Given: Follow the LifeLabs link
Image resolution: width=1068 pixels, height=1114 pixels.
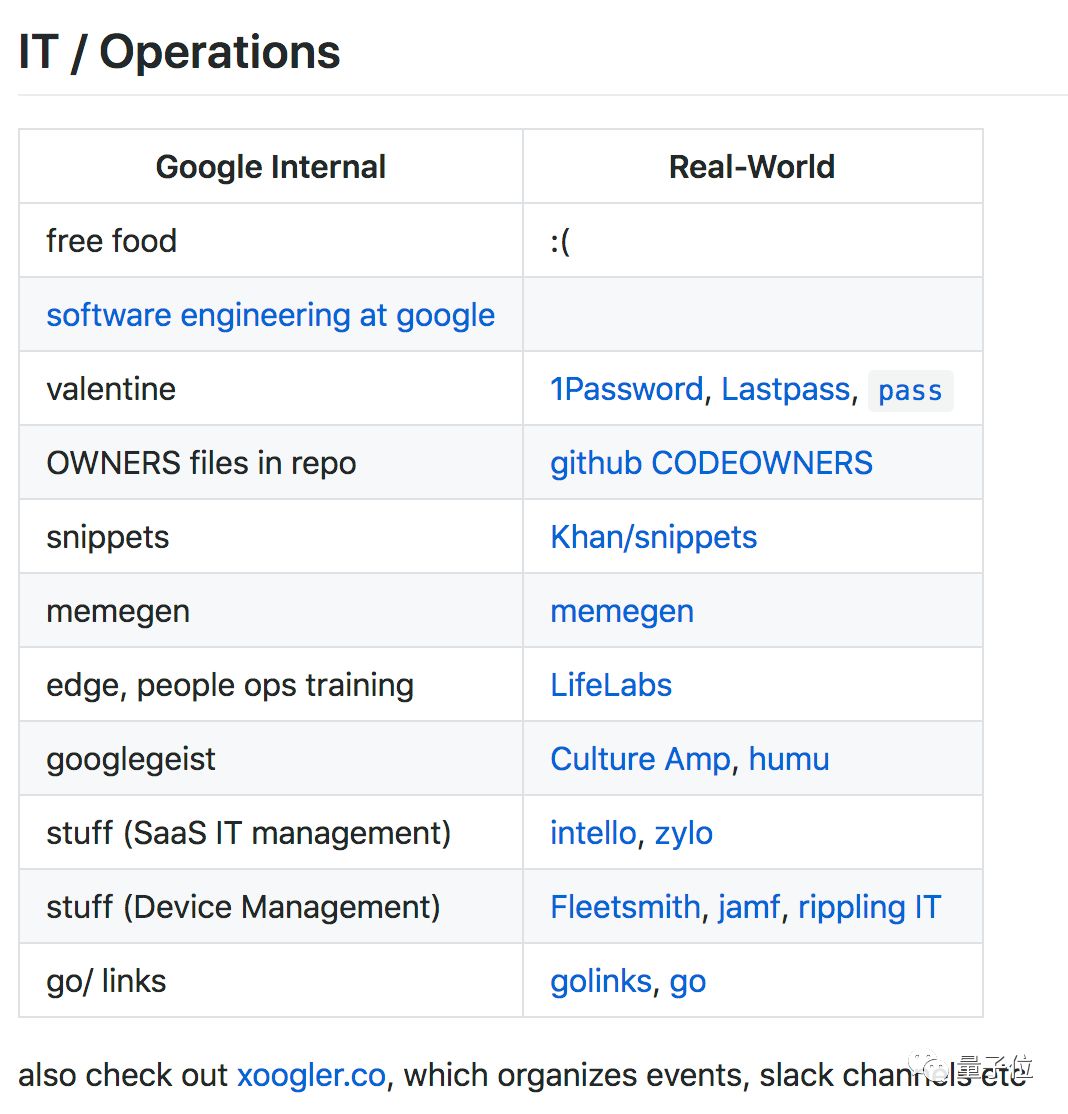Looking at the screenshot, I should (x=611, y=686).
